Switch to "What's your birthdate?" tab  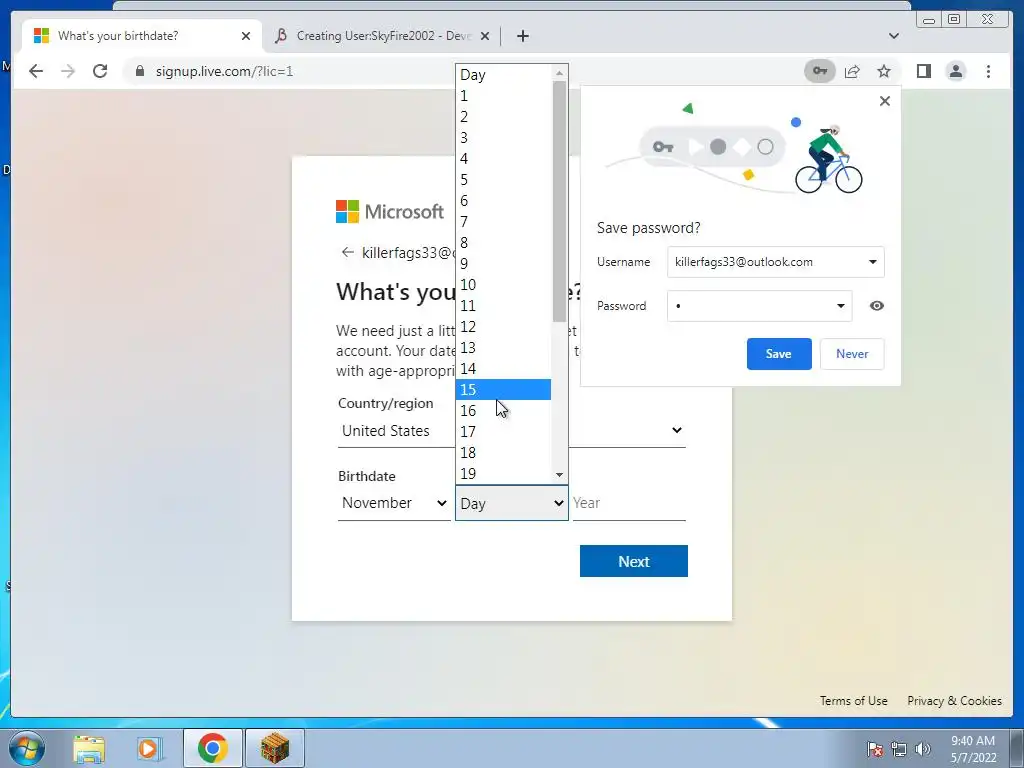[x=142, y=36]
